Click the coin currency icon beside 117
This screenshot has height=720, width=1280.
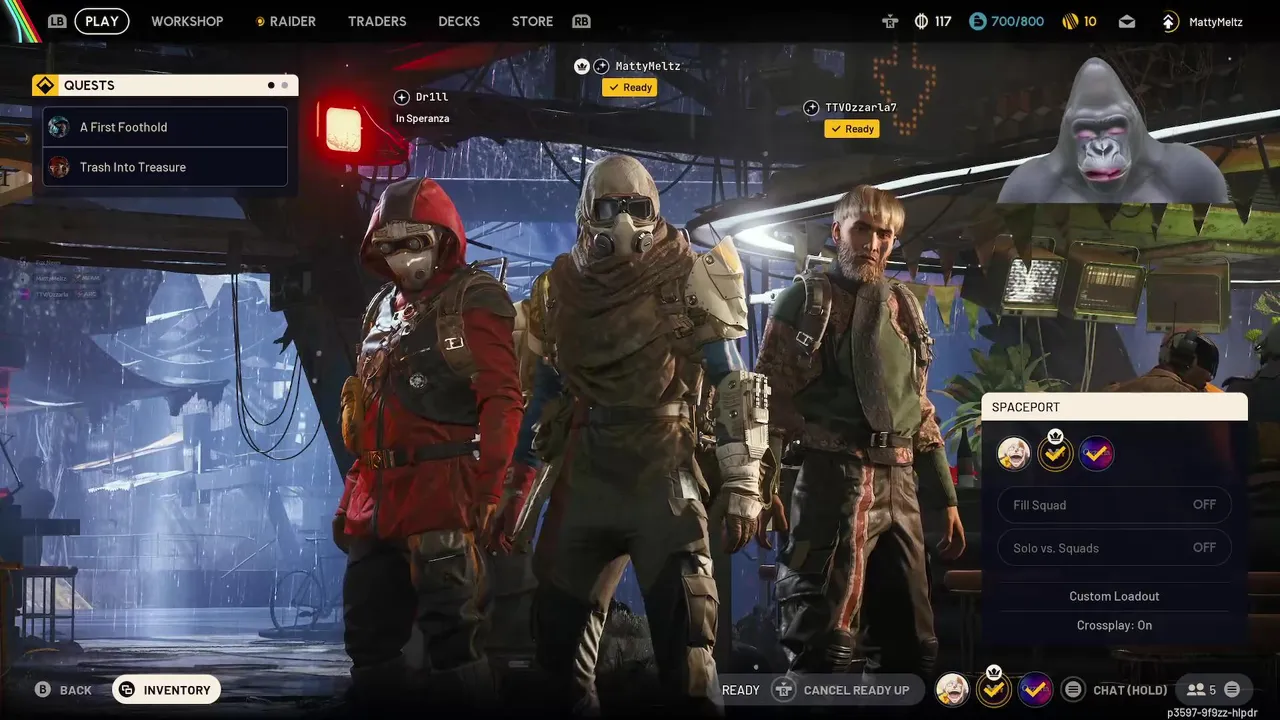tap(921, 21)
